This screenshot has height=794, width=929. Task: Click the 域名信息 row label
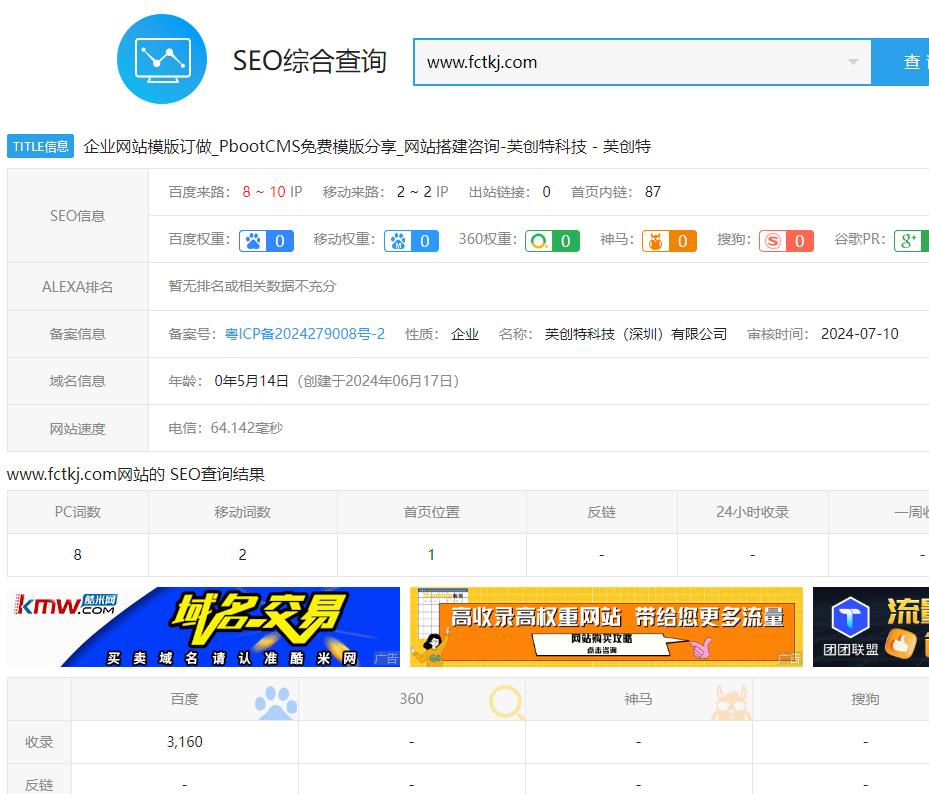tap(78, 381)
